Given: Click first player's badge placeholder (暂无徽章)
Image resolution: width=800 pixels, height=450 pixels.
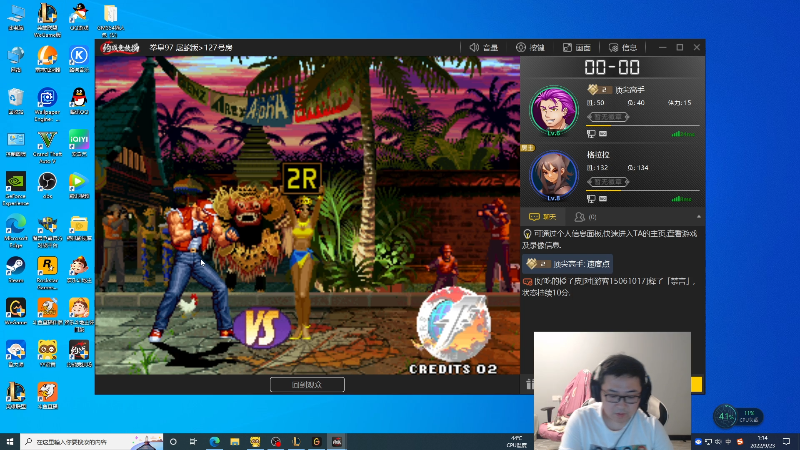Looking at the screenshot, I should tap(608, 117).
